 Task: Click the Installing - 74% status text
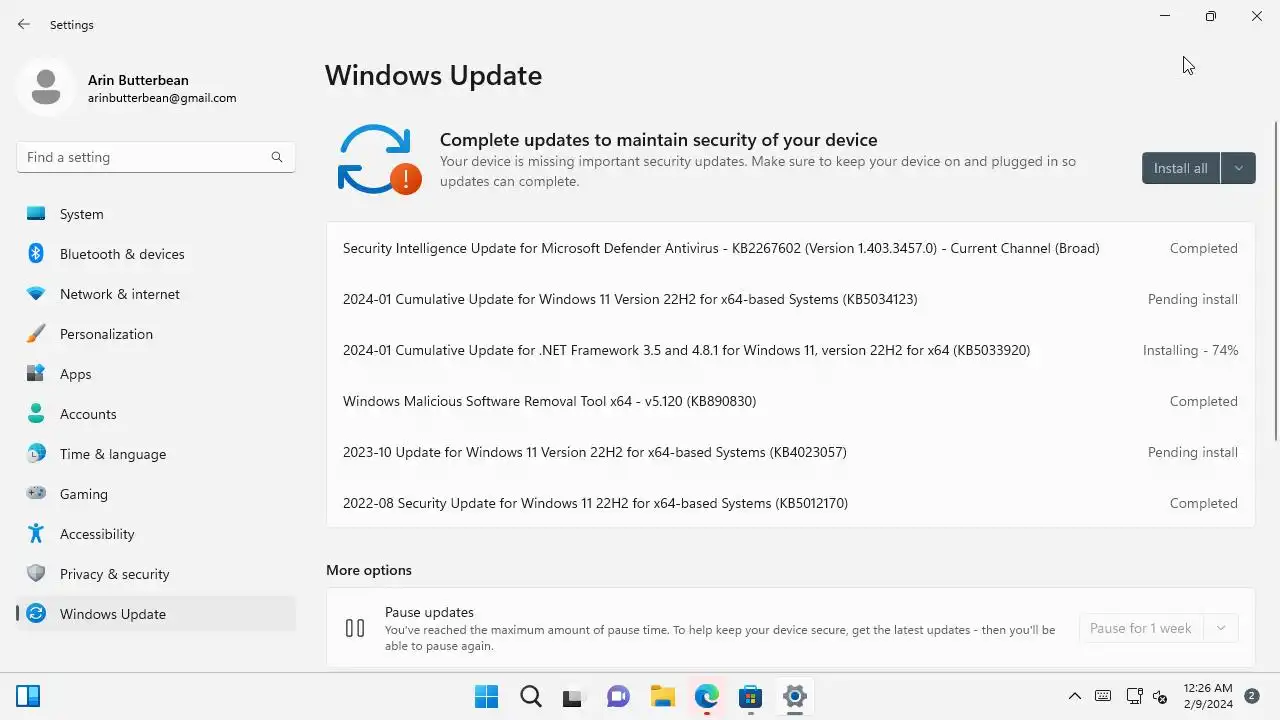coord(1190,350)
